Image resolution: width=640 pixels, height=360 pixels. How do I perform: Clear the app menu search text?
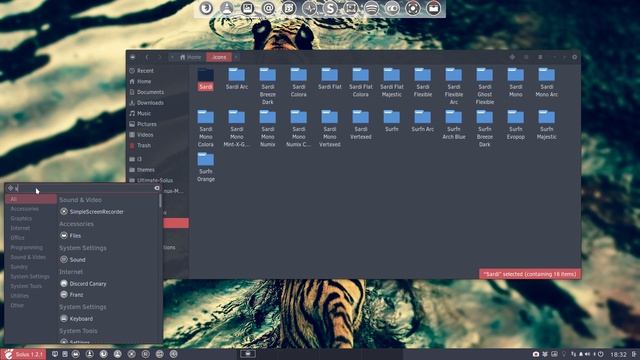(157, 188)
